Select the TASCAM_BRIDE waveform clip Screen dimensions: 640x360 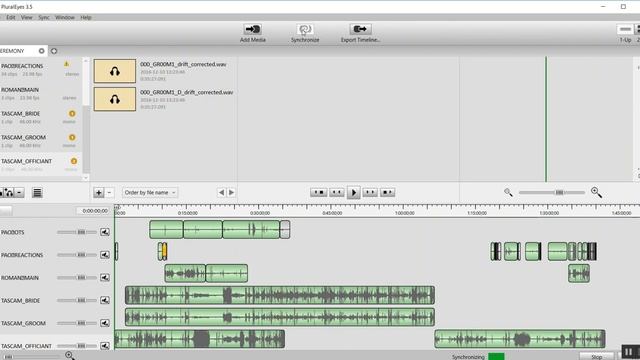(280, 295)
